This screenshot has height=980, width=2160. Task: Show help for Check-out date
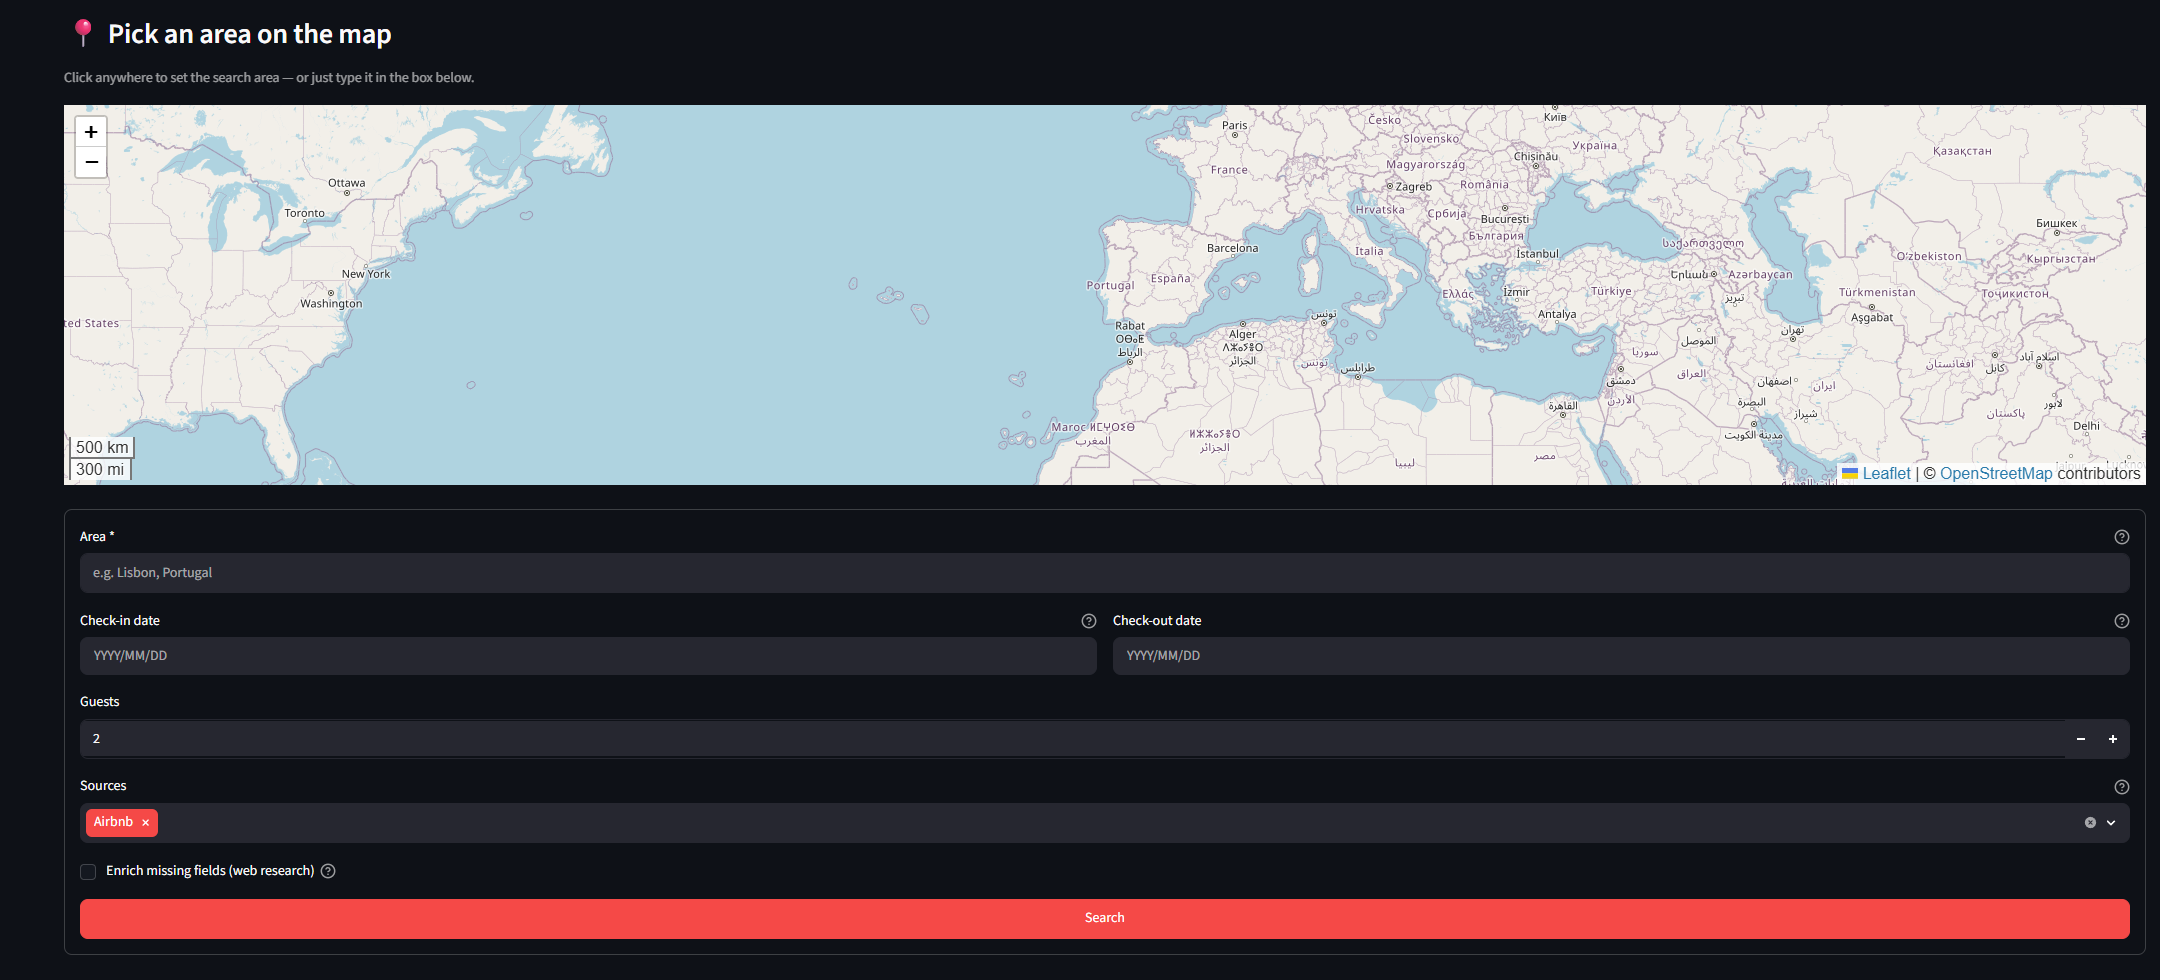[x=2121, y=621]
